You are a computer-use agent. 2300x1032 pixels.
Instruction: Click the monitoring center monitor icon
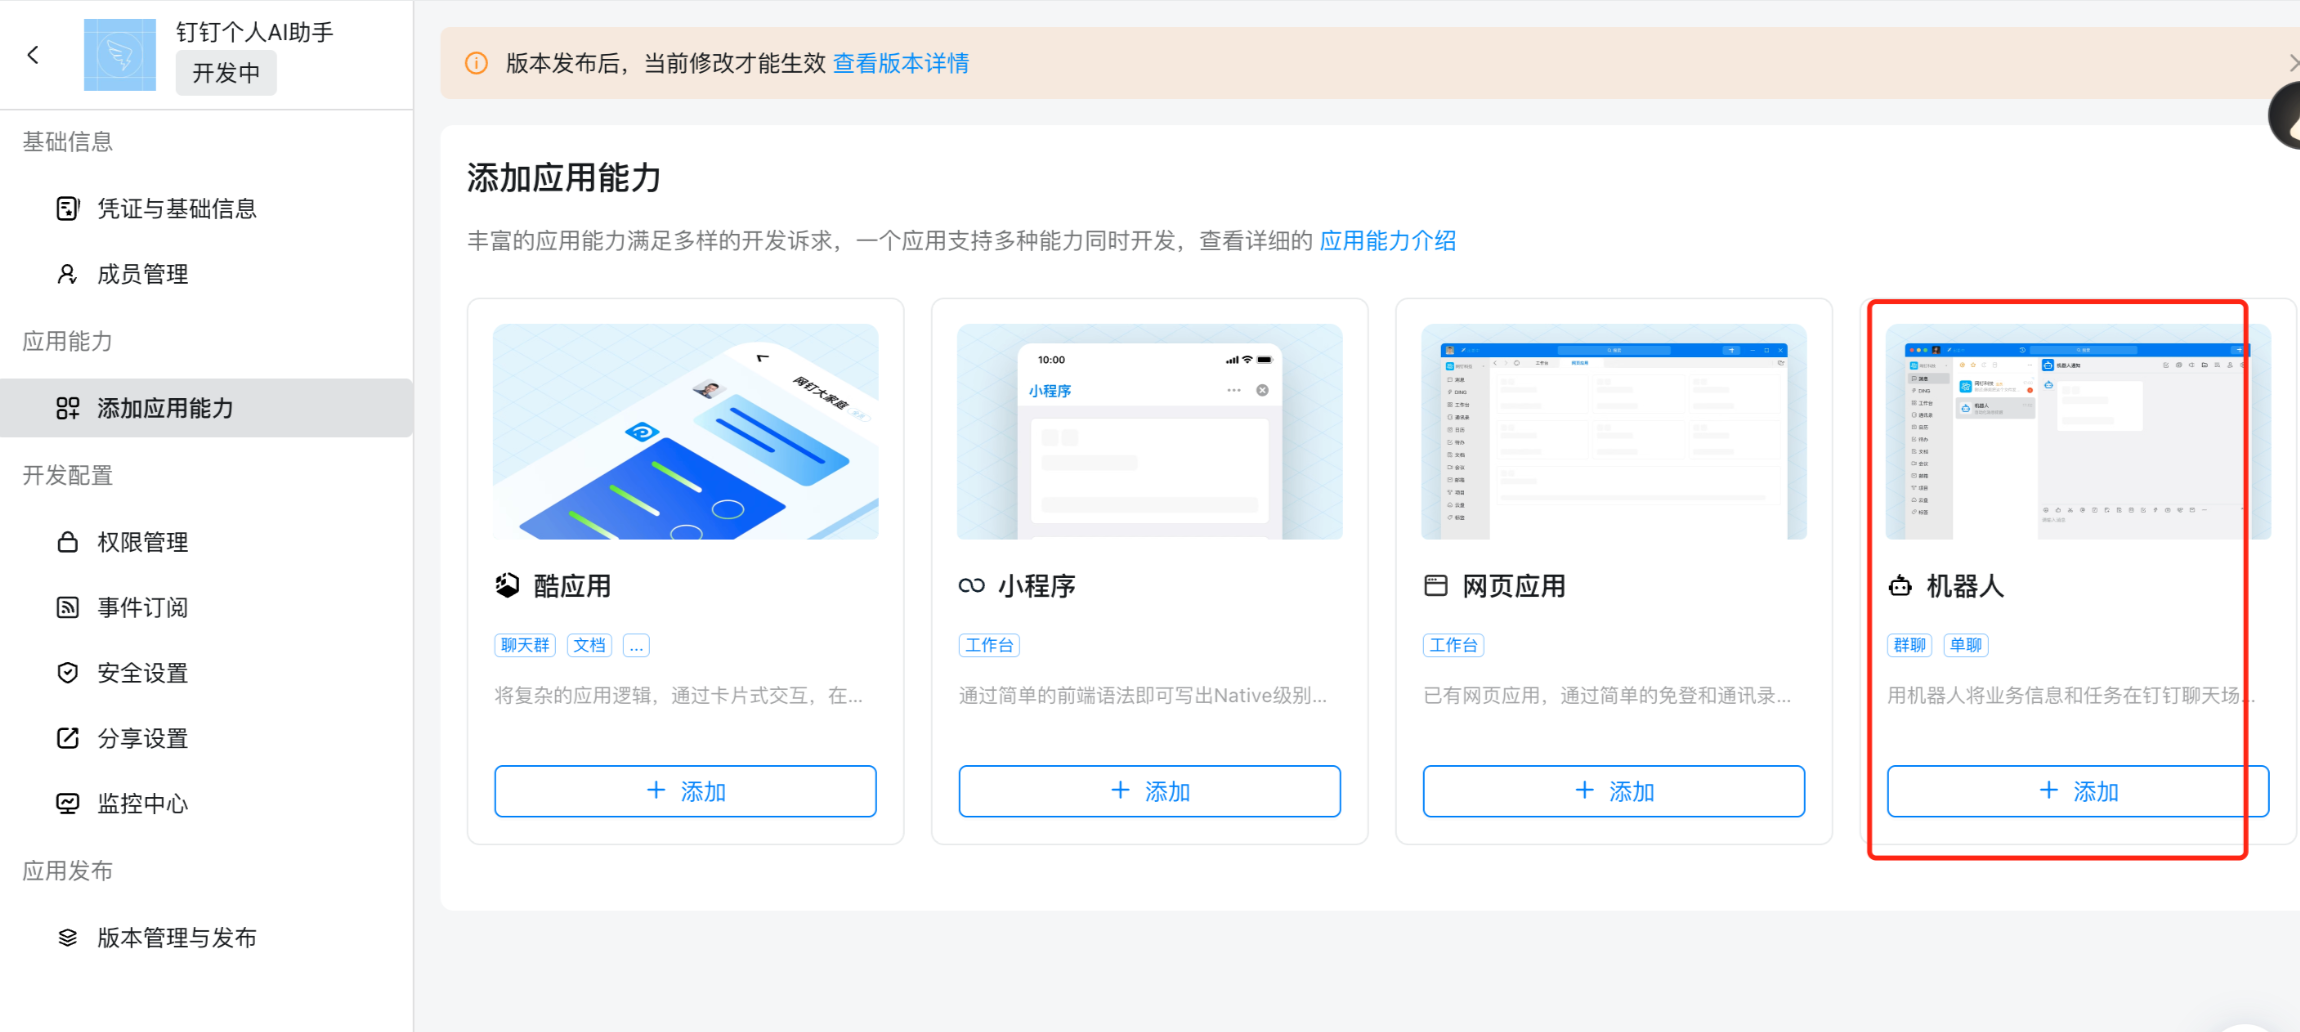pos(68,803)
